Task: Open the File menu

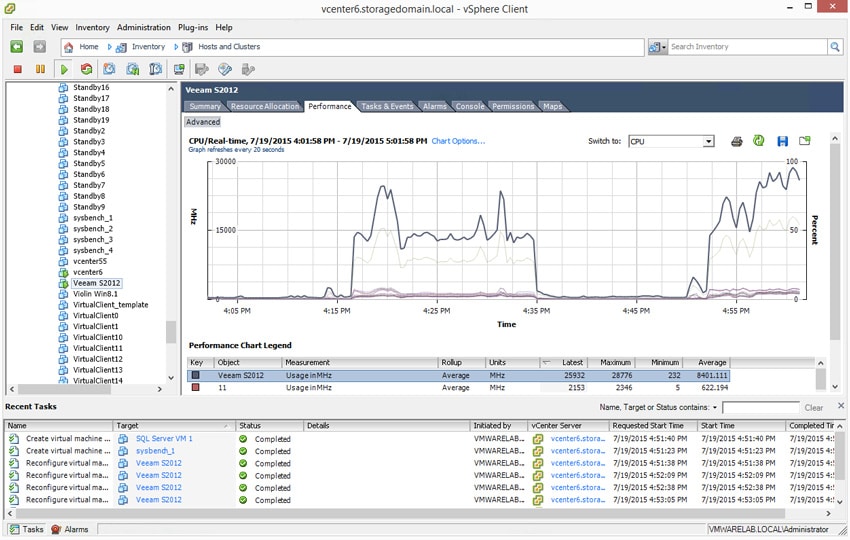Action: point(16,28)
